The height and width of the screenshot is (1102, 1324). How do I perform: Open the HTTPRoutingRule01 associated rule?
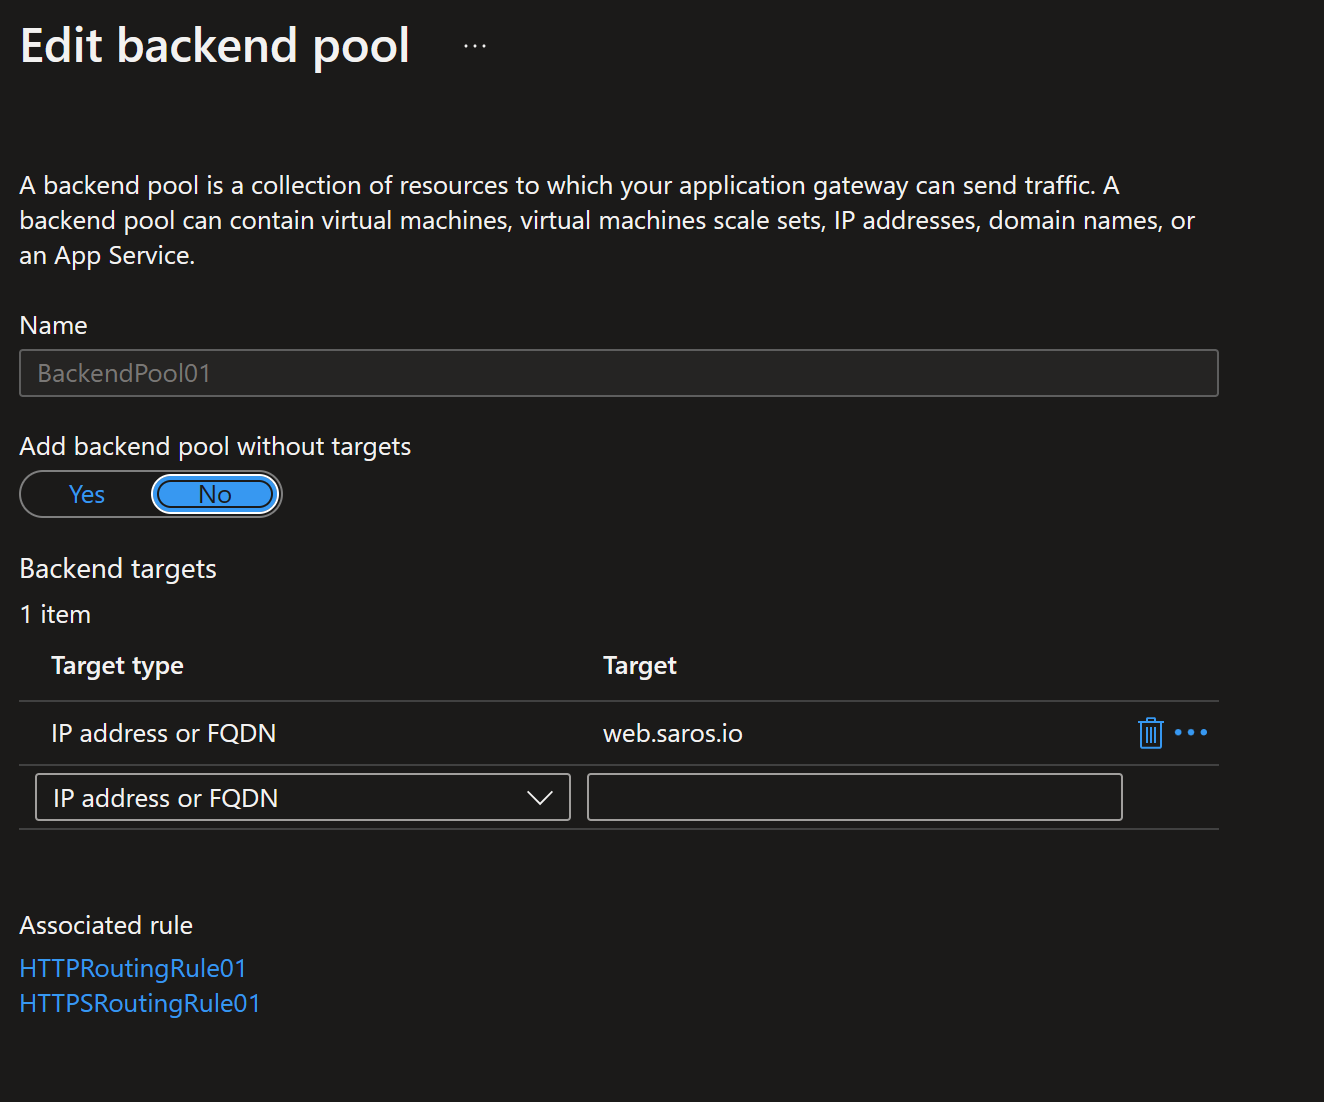pos(133,968)
